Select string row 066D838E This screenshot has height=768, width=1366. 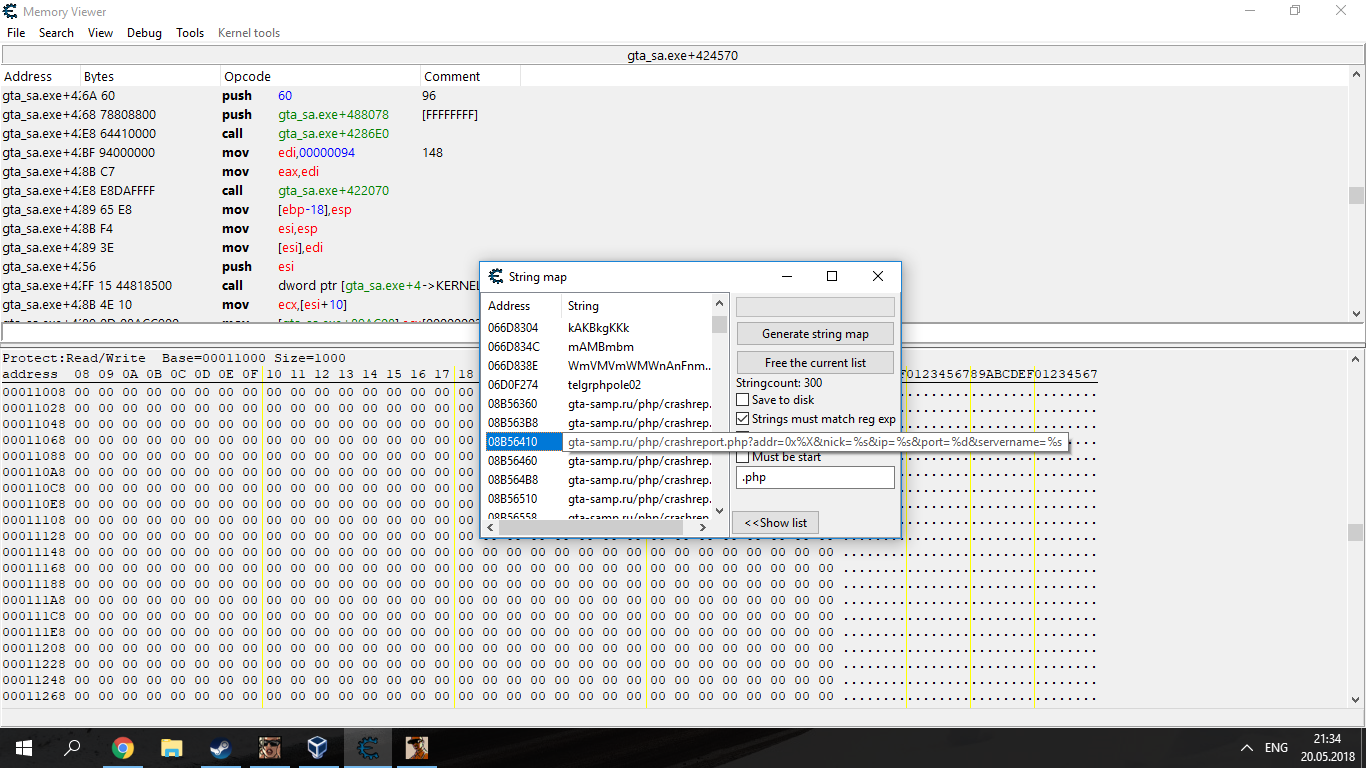[x=597, y=365]
